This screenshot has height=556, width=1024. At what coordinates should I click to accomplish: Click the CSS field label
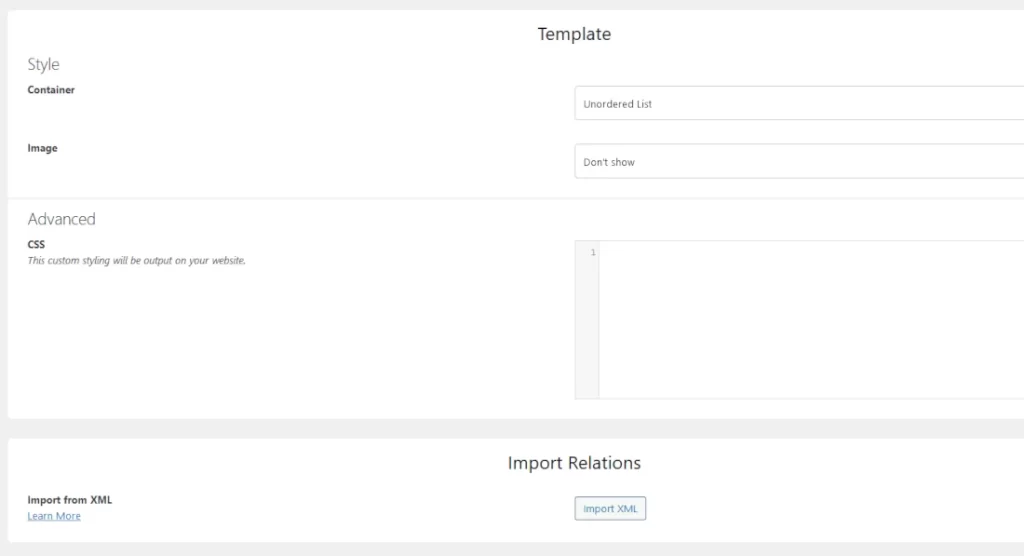(36, 244)
